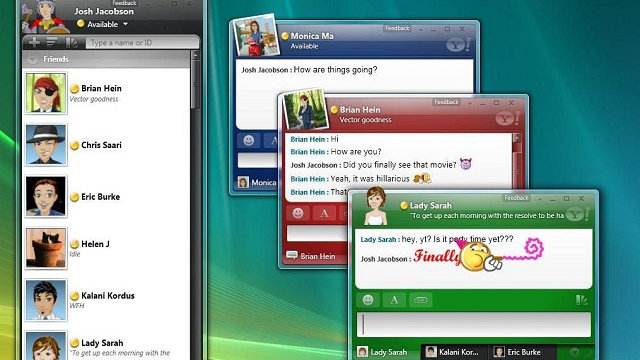This screenshot has width=640, height=360.
Task: Click the Yahoo logo in Monica Ma window
Action: [x=458, y=44]
